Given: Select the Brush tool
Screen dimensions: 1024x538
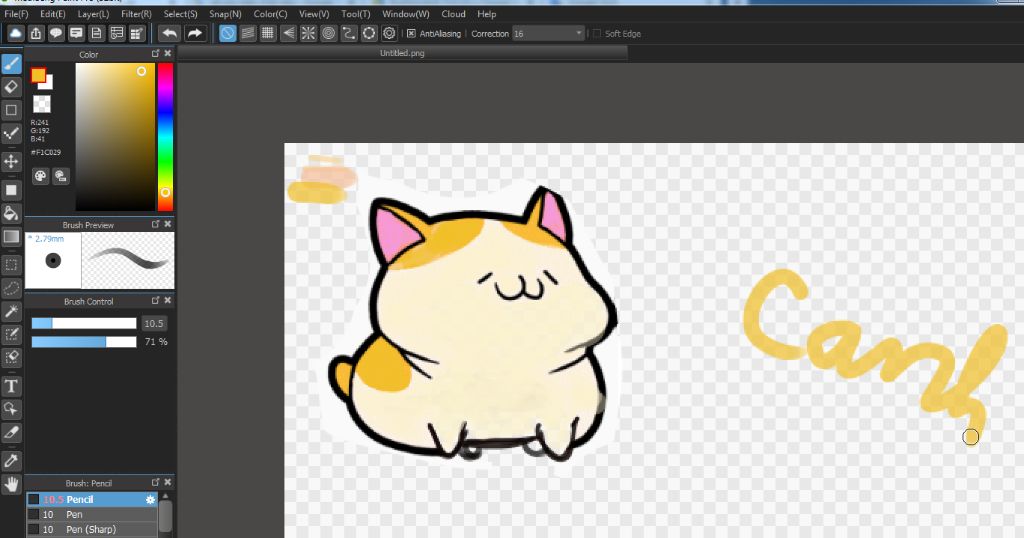Looking at the screenshot, I should (x=11, y=63).
